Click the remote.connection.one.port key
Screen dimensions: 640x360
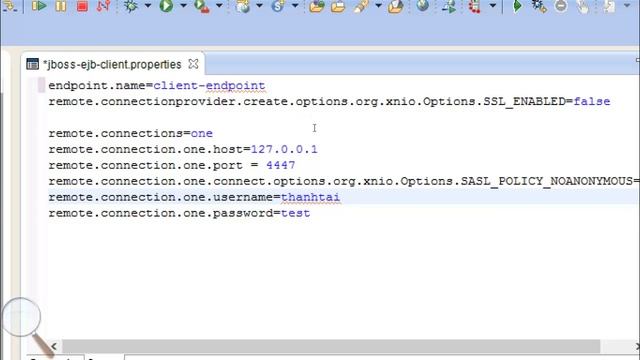tap(146, 166)
